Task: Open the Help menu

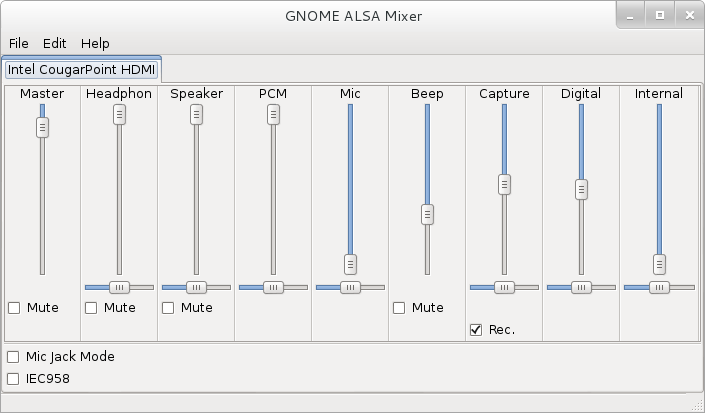Action: click(95, 44)
